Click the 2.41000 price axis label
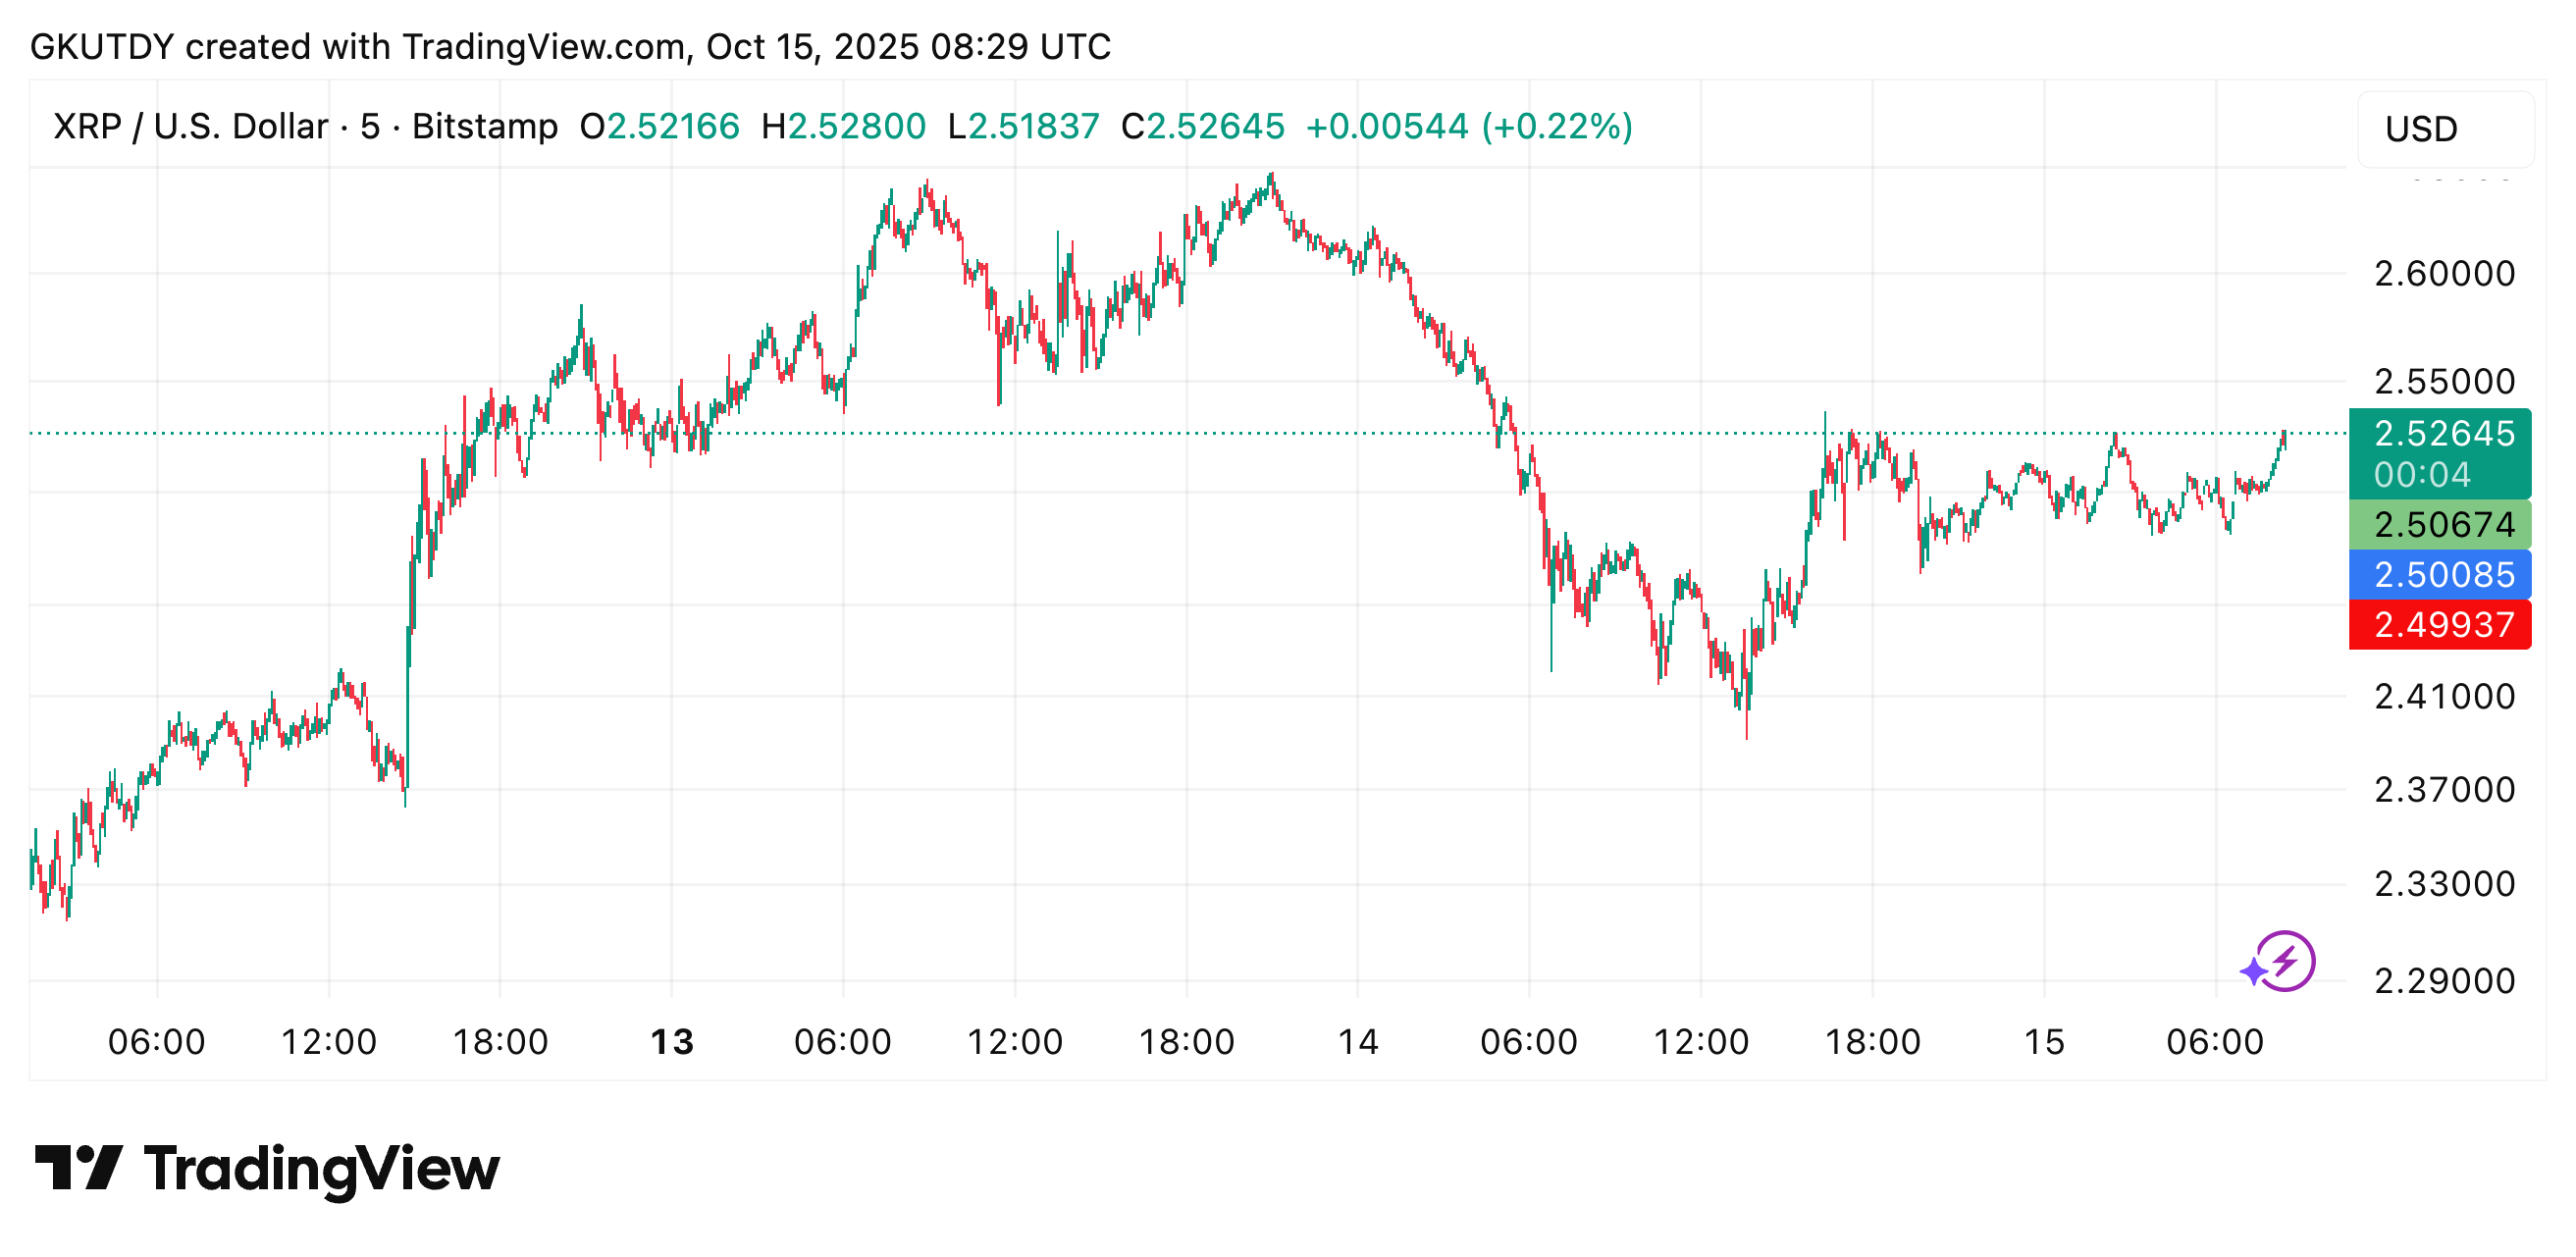Screen dimensions: 2576x1257 click(2444, 697)
